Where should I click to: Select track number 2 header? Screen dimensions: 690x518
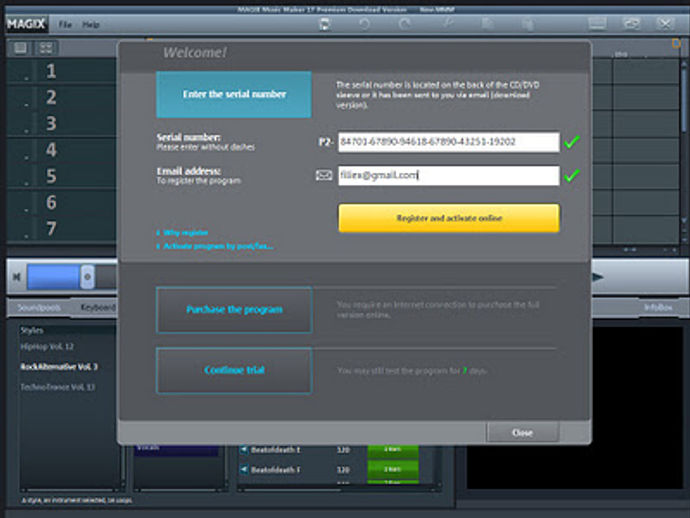(x=51, y=97)
